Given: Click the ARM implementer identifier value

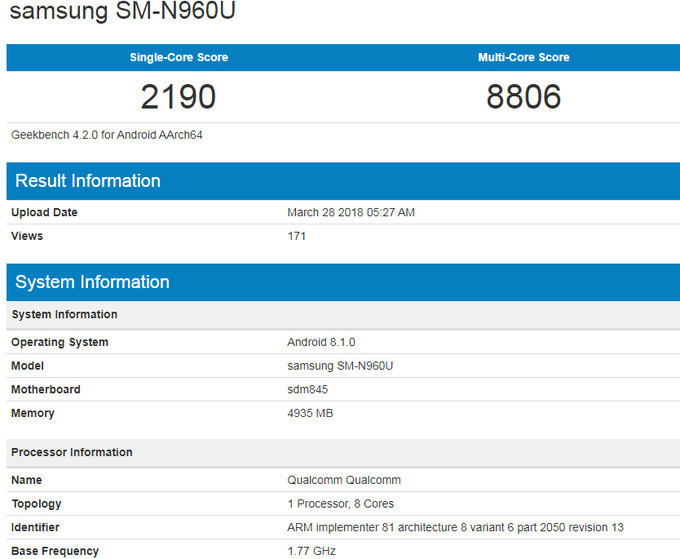Looking at the screenshot, I should point(455,527).
